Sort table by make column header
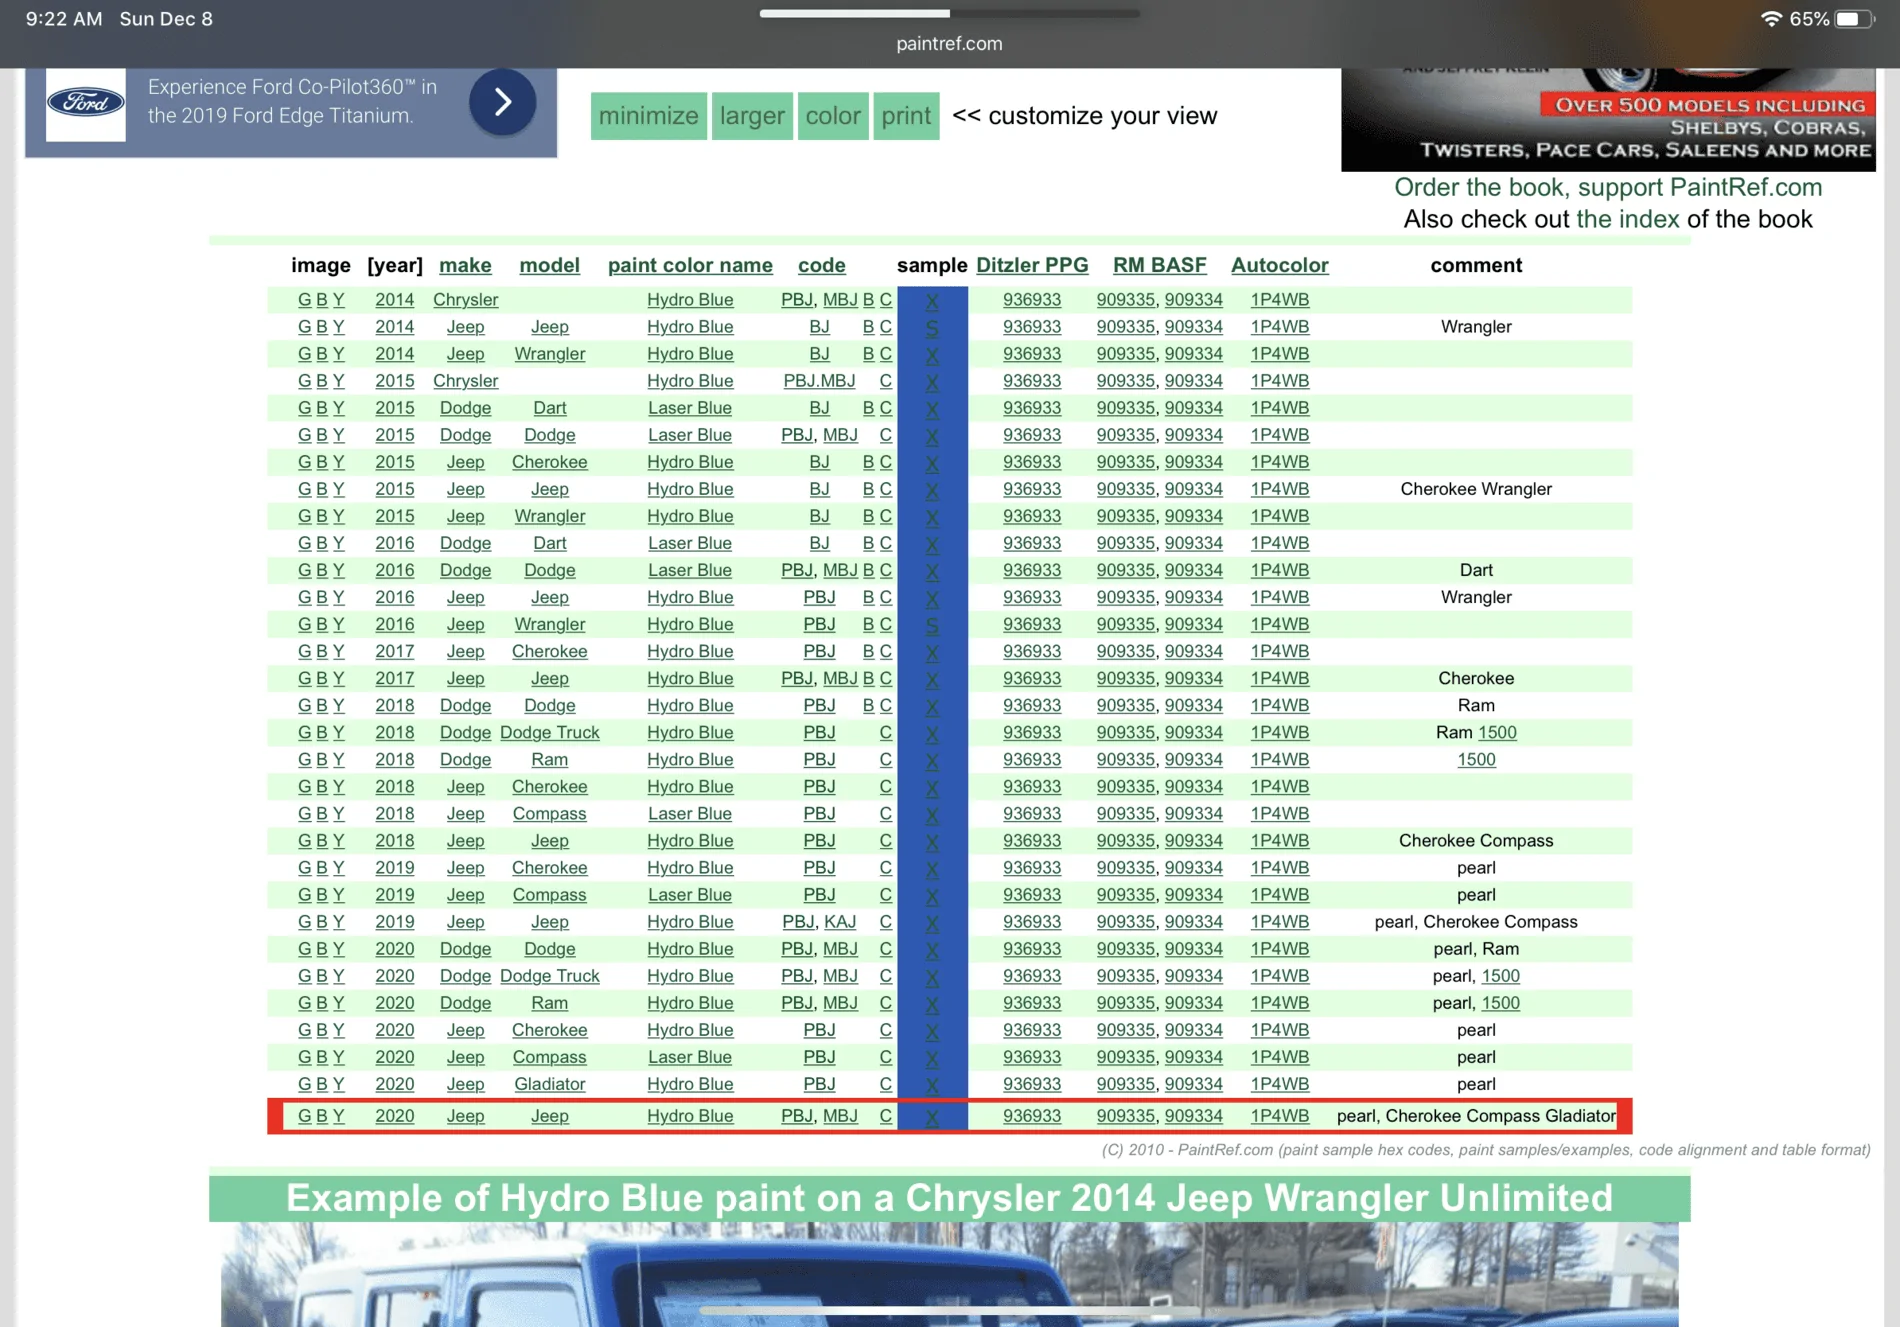 pyautogui.click(x=465, y=265)
